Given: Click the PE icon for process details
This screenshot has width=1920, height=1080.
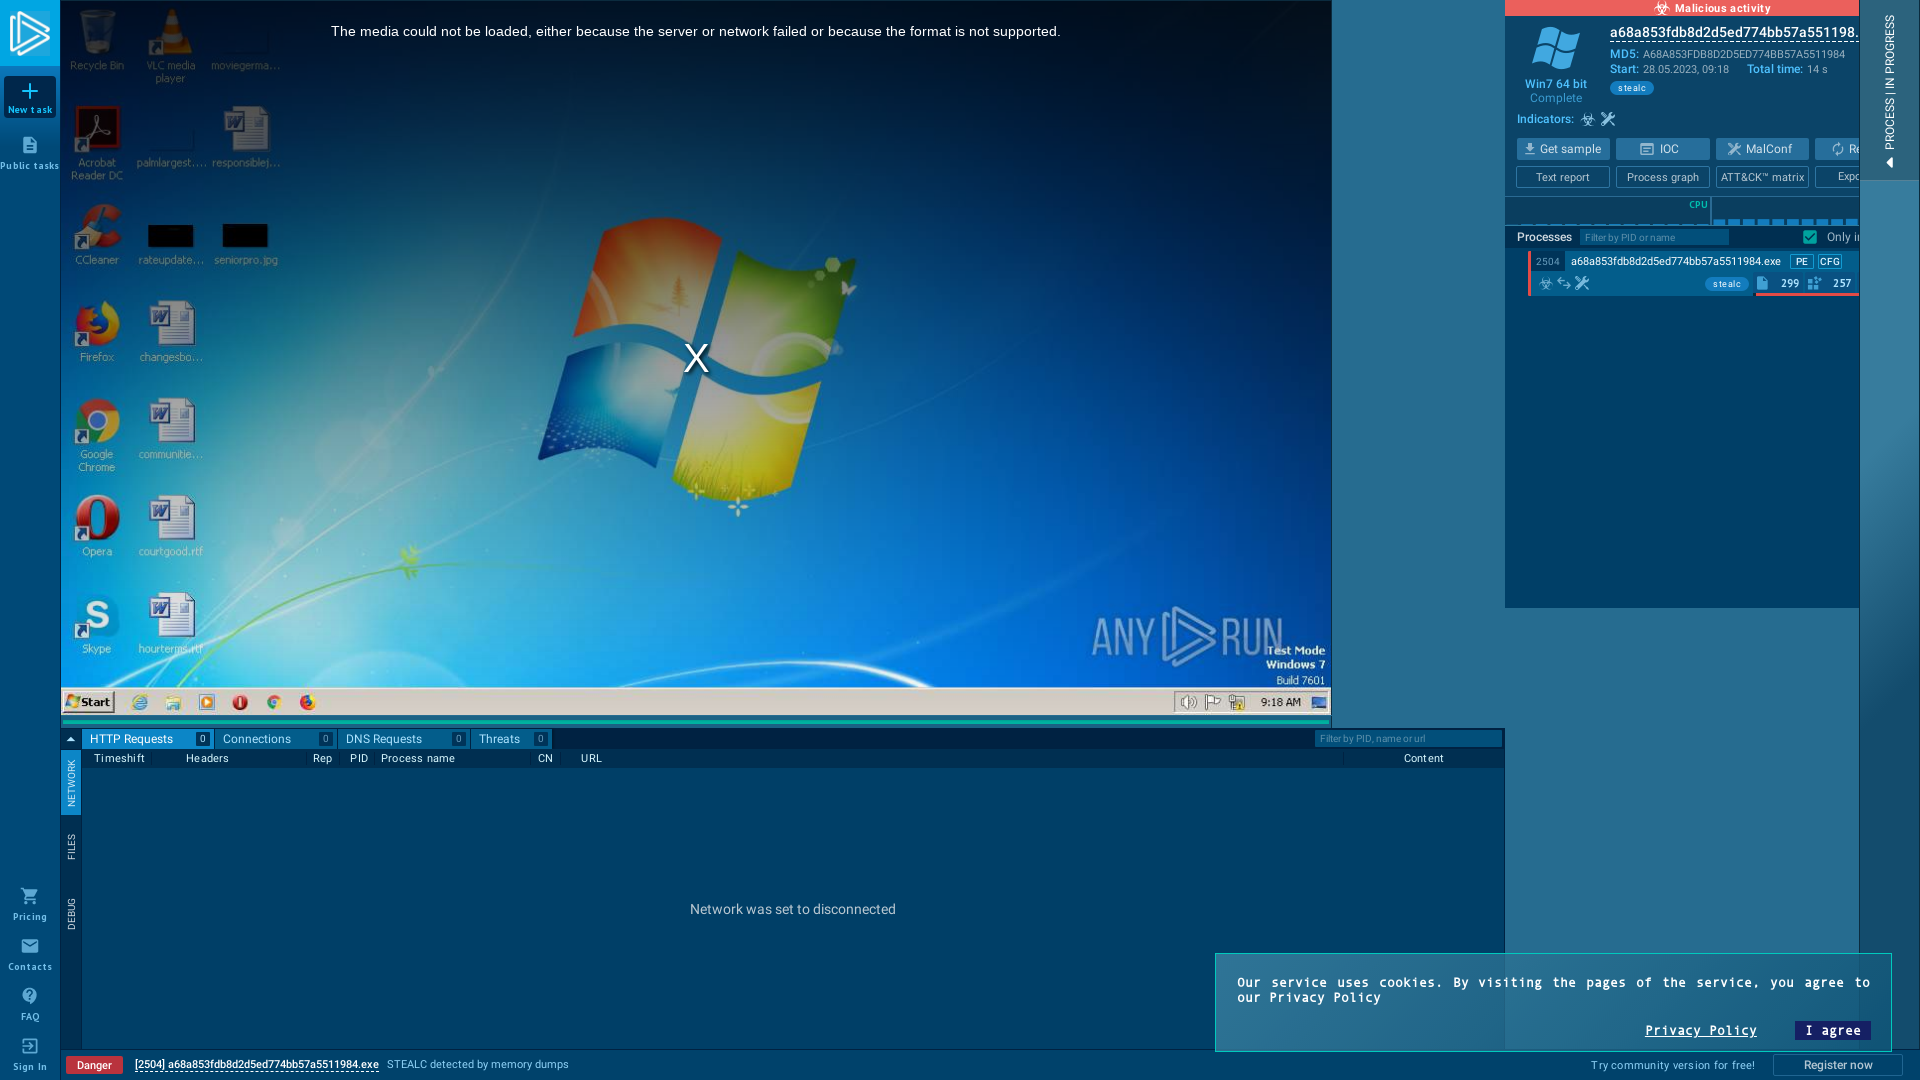Looking at the screenshot, I should point(1800,261).
